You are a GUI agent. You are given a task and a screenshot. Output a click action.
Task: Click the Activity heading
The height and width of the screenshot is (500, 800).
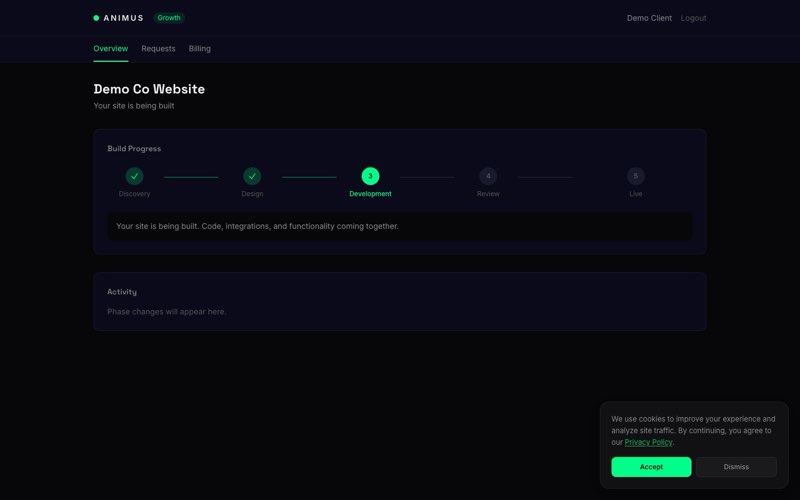[122, 292]
